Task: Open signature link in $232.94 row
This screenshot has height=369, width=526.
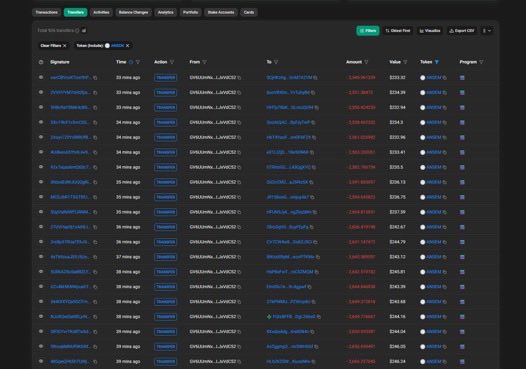Action: tap(70, 108)
